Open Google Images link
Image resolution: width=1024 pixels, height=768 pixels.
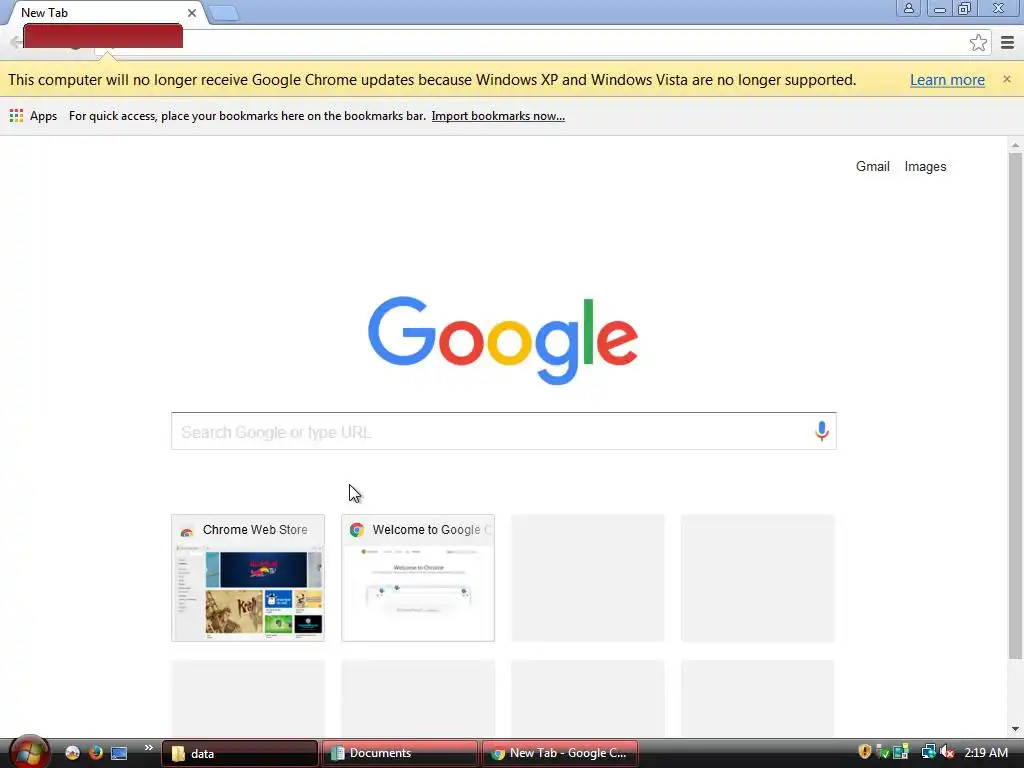pos(925,167)
